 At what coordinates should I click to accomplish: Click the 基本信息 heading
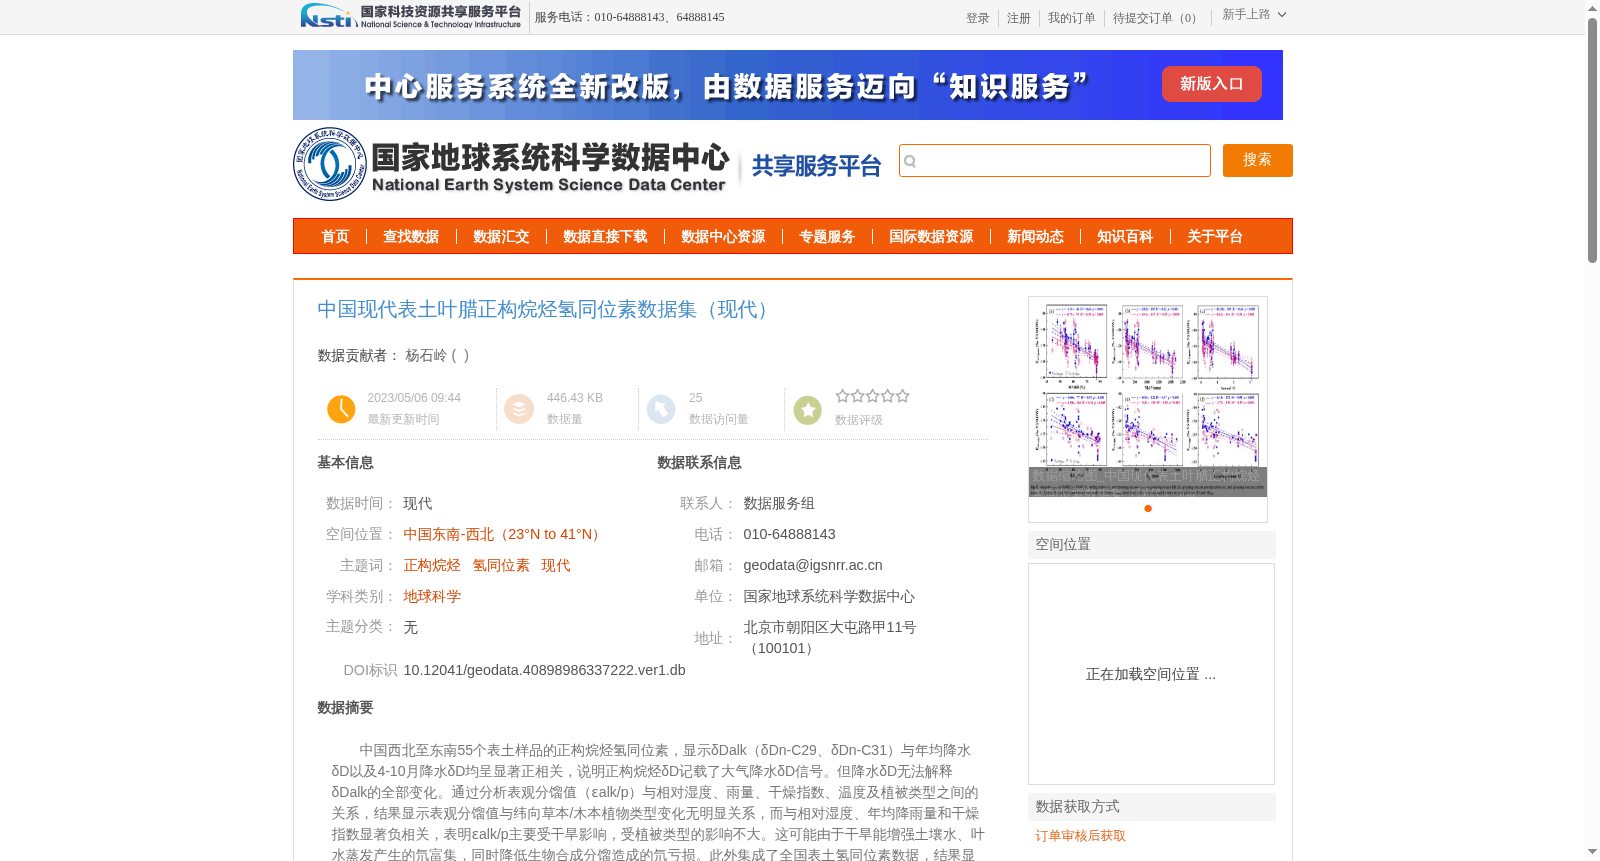click(345, 462)
